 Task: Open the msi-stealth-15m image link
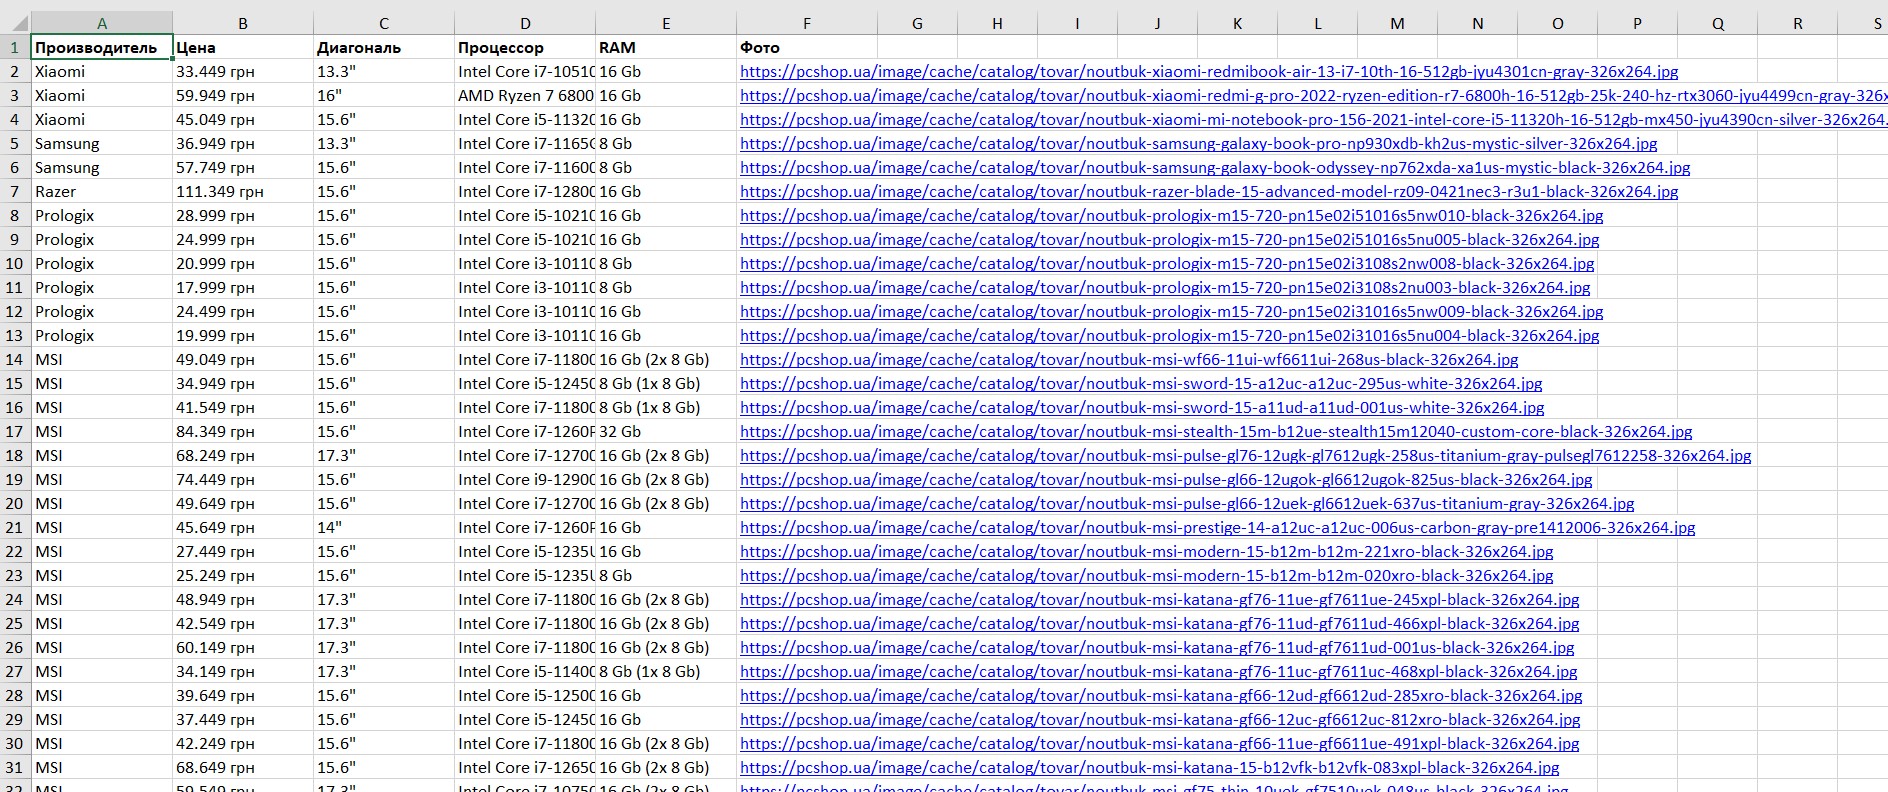pos(1216,432)
